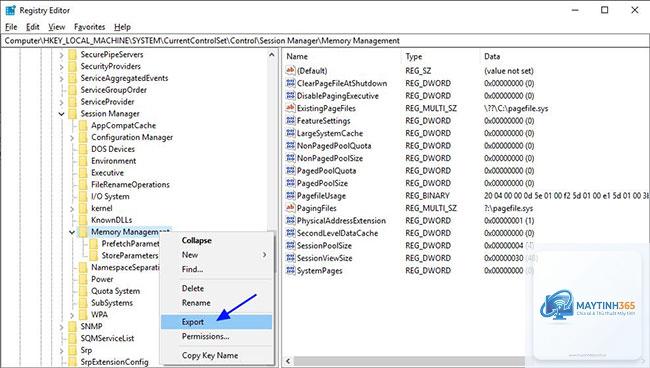Screen dimensions: 650x368
Task: Select the SQMServiceList key
Action: (107, 338)
